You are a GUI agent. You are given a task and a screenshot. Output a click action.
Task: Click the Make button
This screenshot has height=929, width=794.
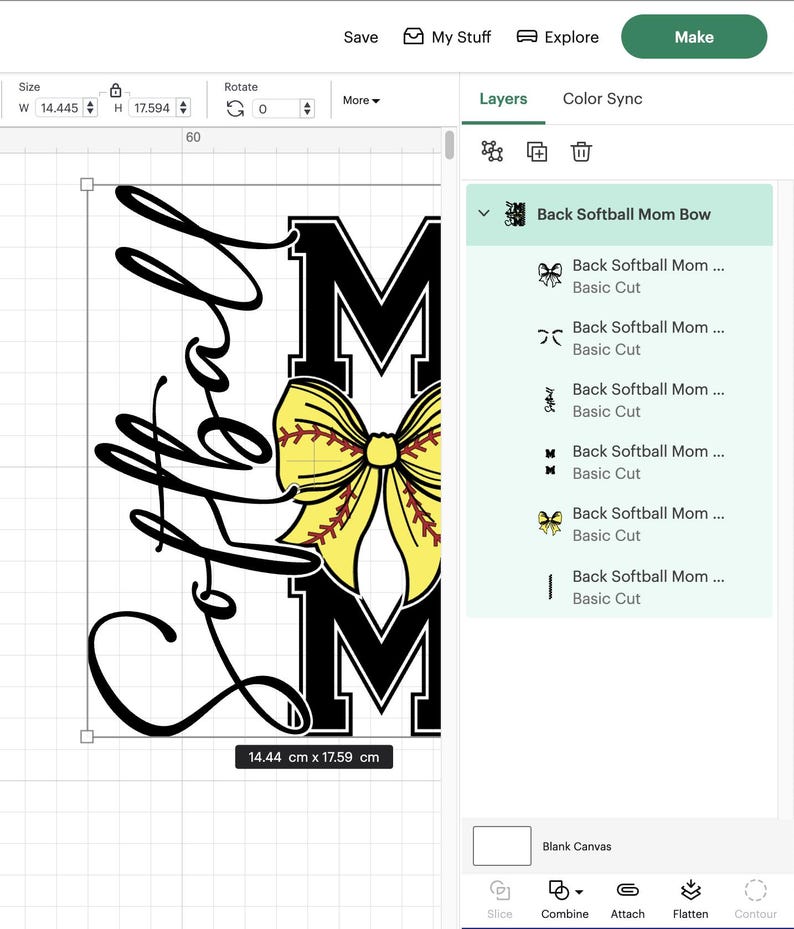click(x=694, y=37)
